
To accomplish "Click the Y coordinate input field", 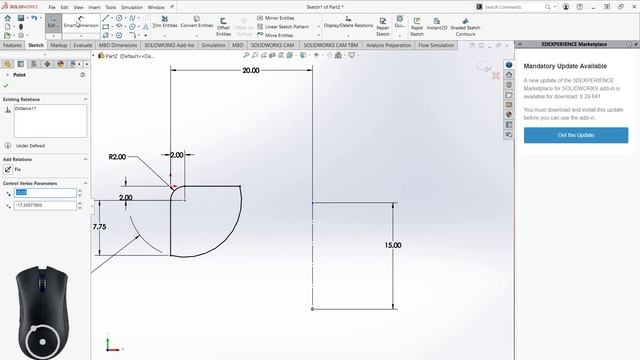I will [x=45, y=205].
